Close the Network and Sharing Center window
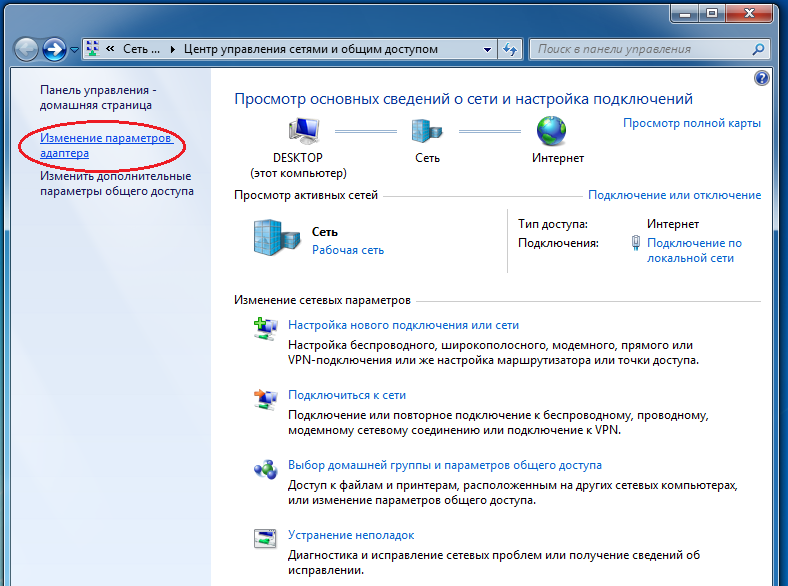This screenshot has height=586, width=788. (749, 14)
